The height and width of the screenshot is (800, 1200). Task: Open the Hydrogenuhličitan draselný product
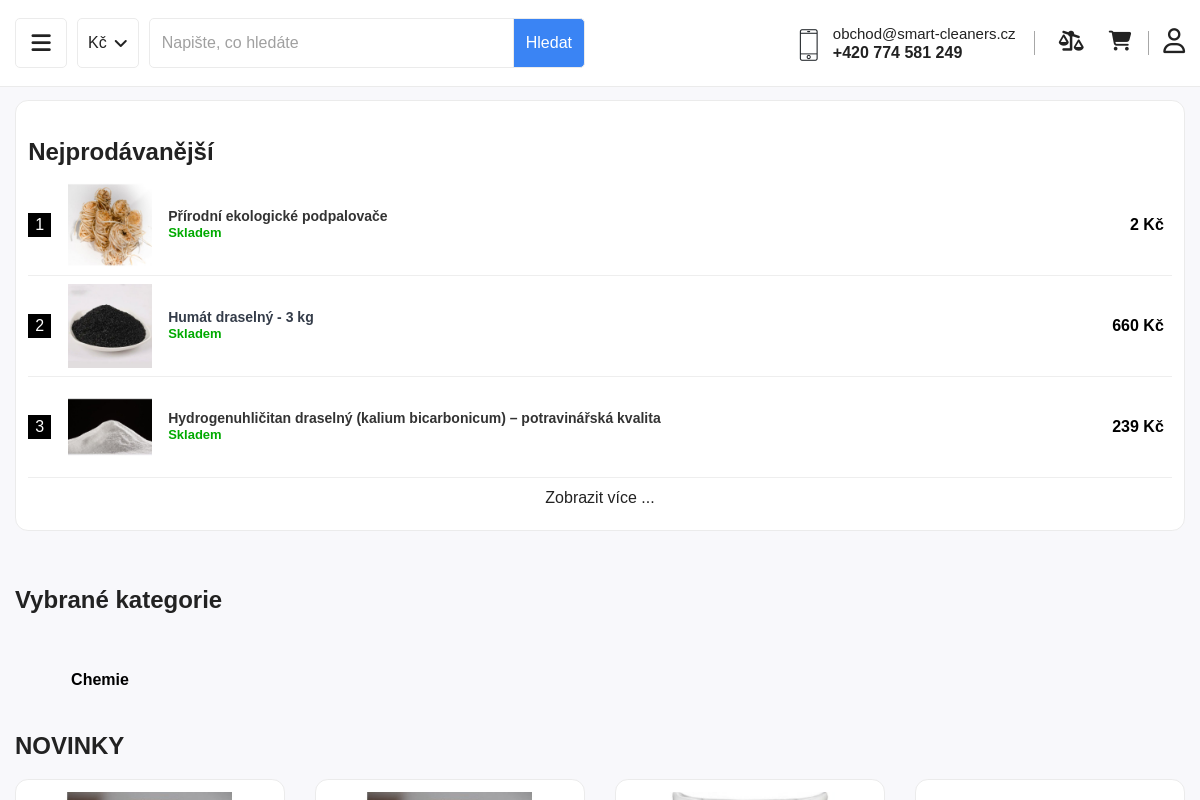414,418
